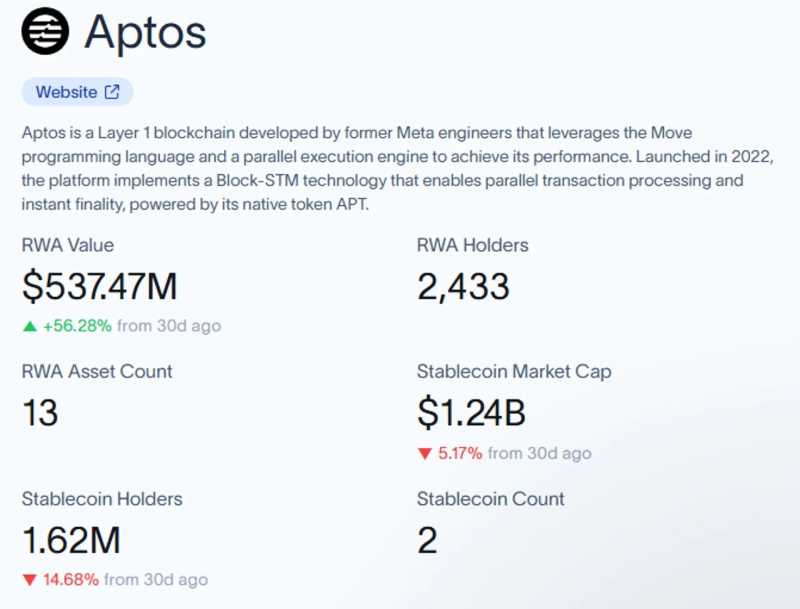Click the +56.28% change percentage
The height and width of the screenshot is (609, 800).
[77, 326]
